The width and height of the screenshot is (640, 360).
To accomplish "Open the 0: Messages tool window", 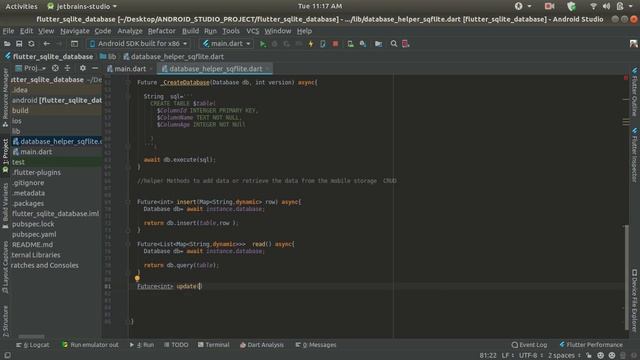I will click(x=316, y=345).
